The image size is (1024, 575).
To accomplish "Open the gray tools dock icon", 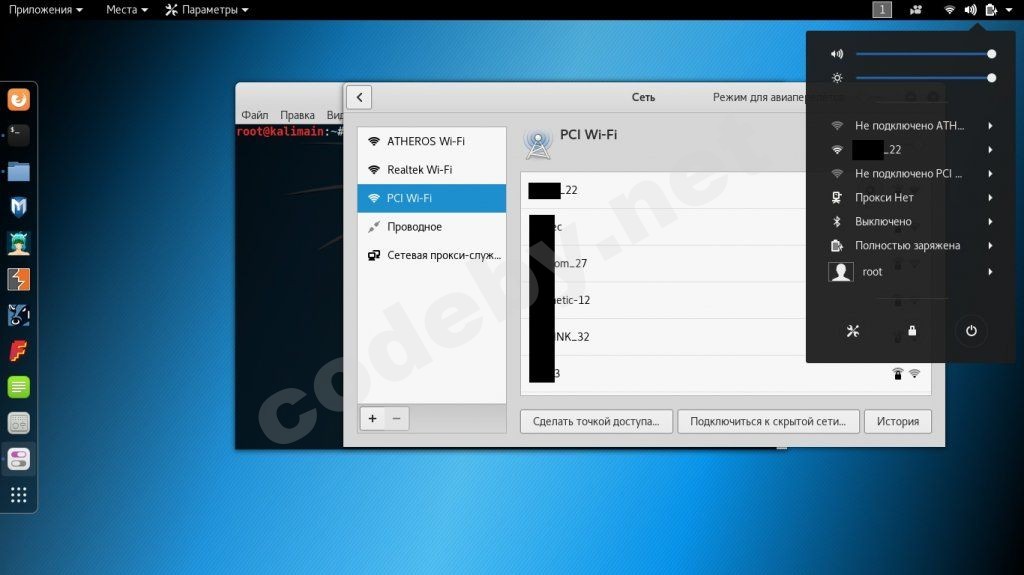I will (x=18, y=423).
